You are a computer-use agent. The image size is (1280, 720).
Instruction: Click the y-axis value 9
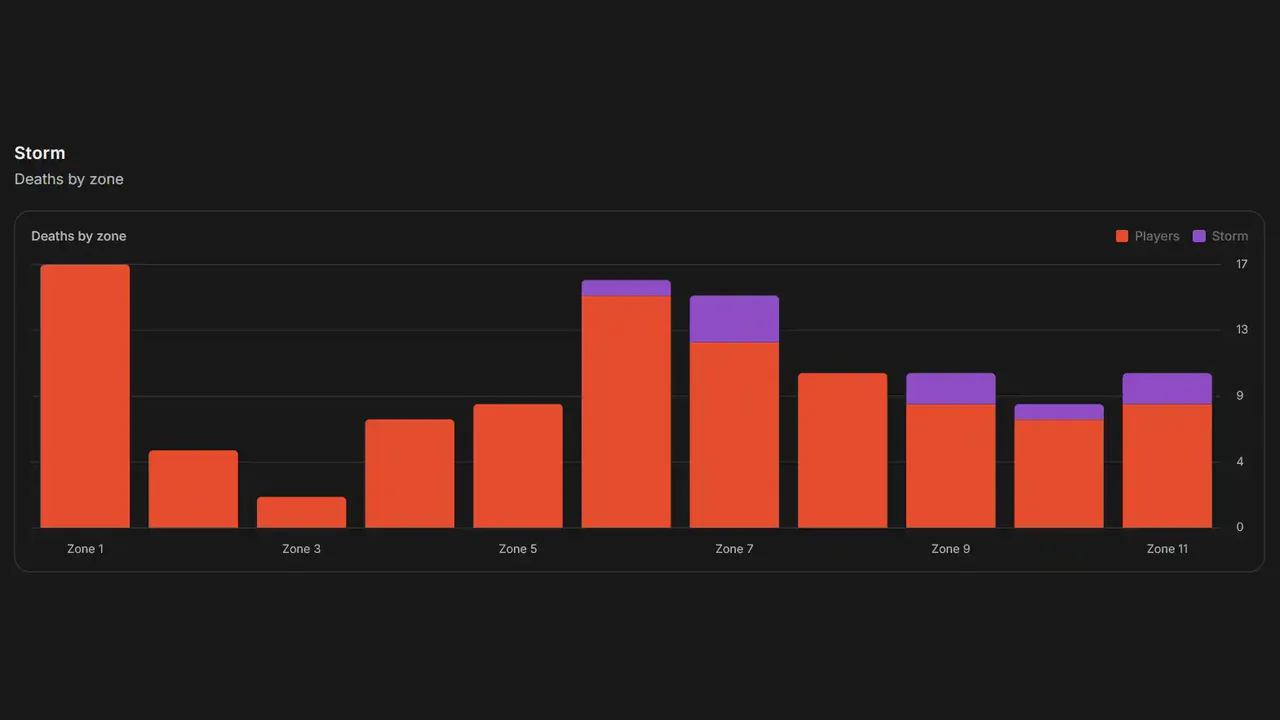tap(1240, 396)
